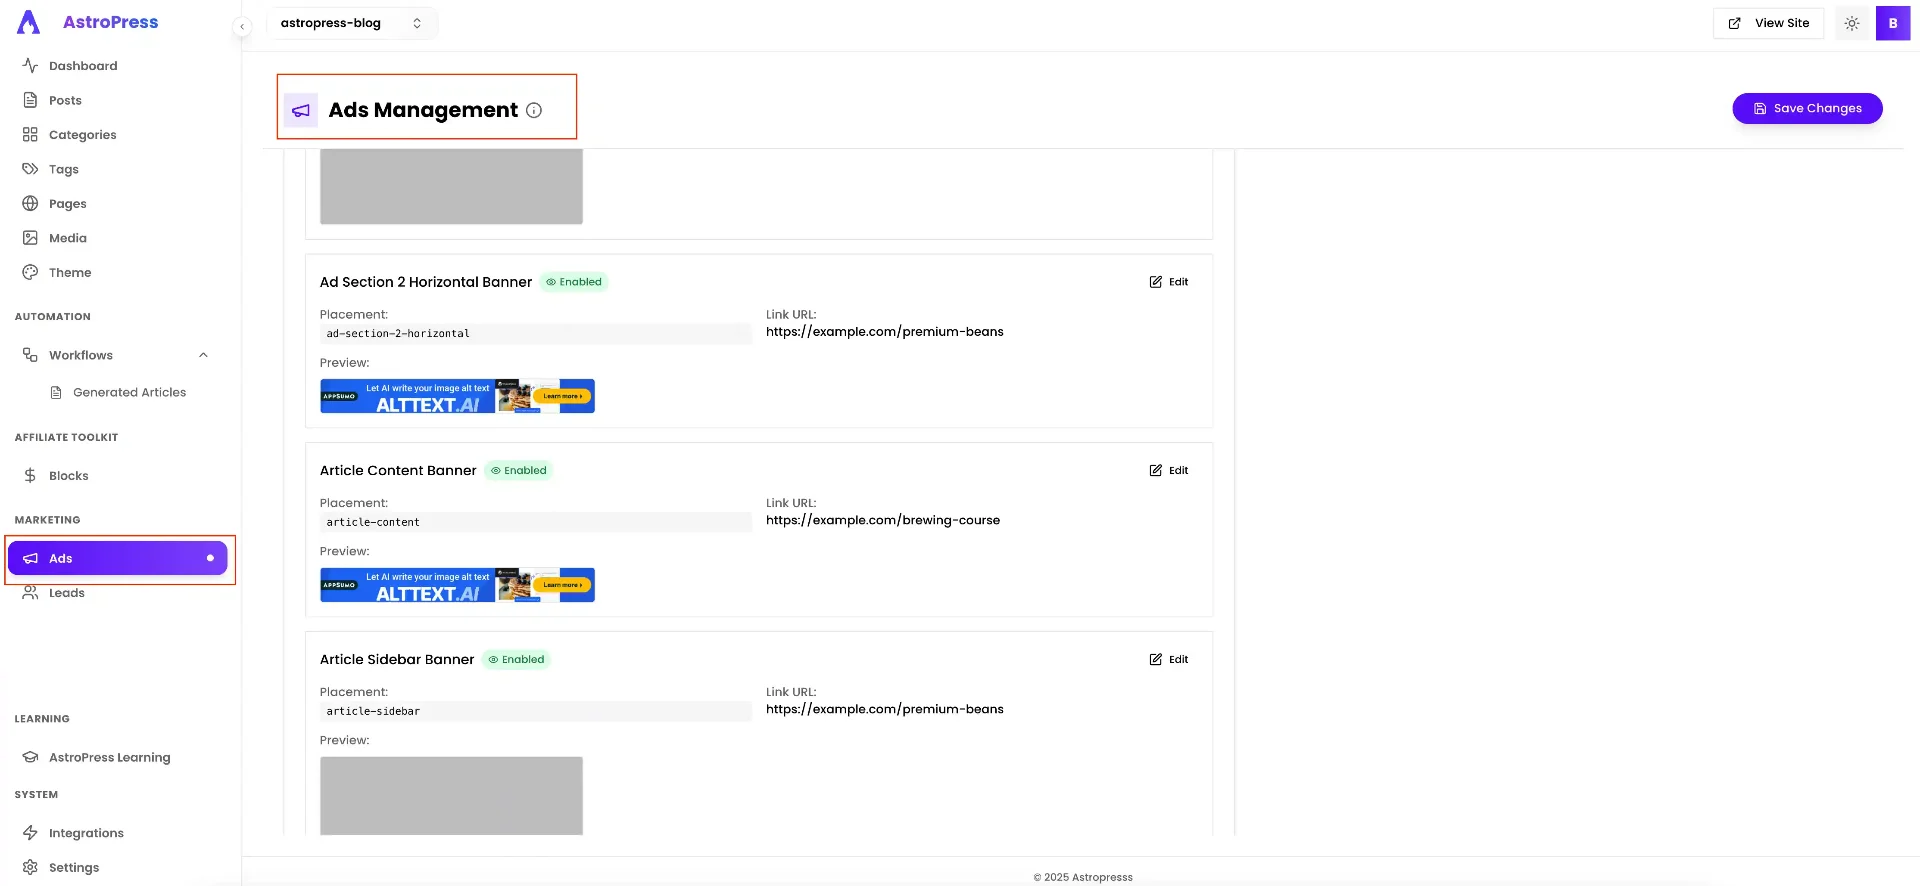The width and height of the screenshot is (1920, 886).
Task: Open View Site link
Action: 1768,23
